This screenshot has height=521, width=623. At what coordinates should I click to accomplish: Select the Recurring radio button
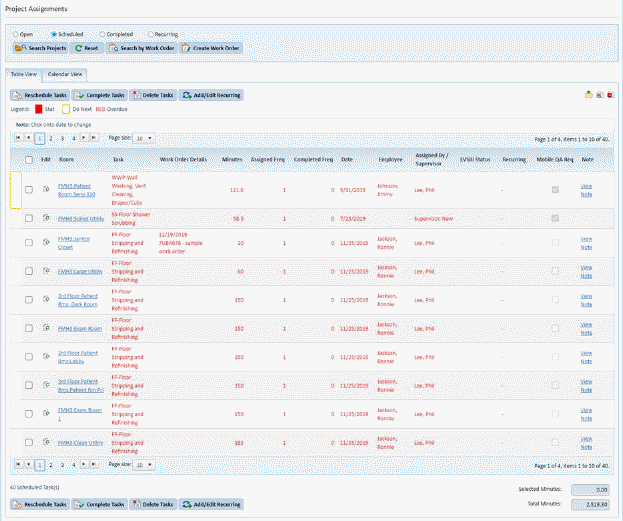point(151,34)
